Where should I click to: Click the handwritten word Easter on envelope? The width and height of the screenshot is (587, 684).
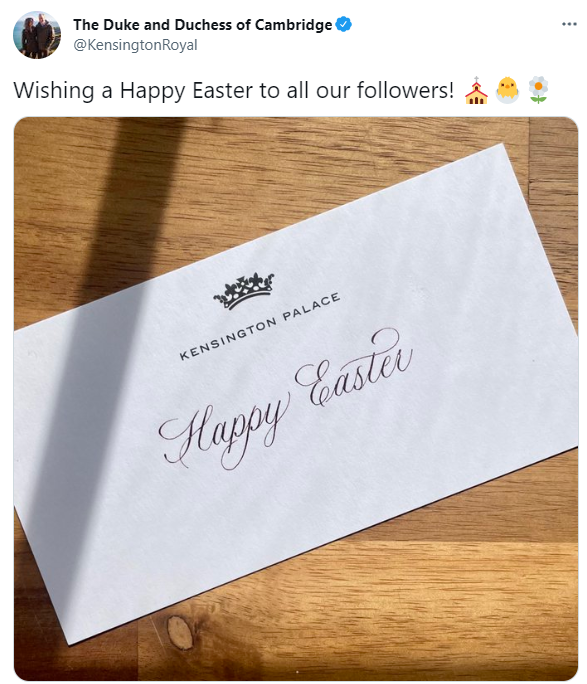pos(354,367)
